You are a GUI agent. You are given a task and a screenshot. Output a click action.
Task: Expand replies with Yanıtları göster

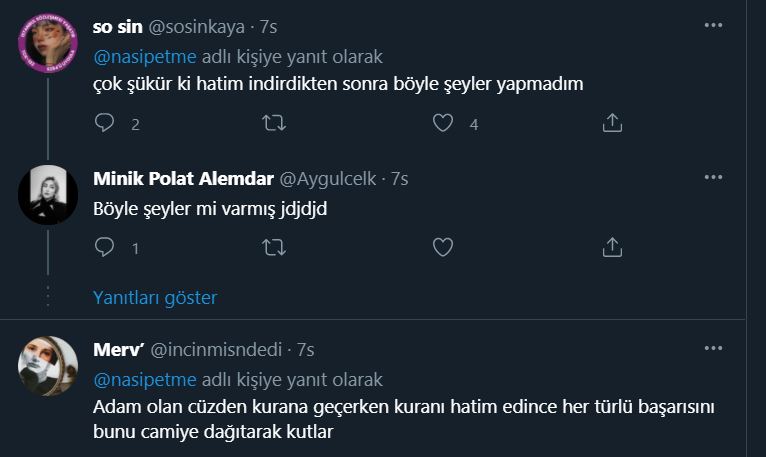point(155,297)
